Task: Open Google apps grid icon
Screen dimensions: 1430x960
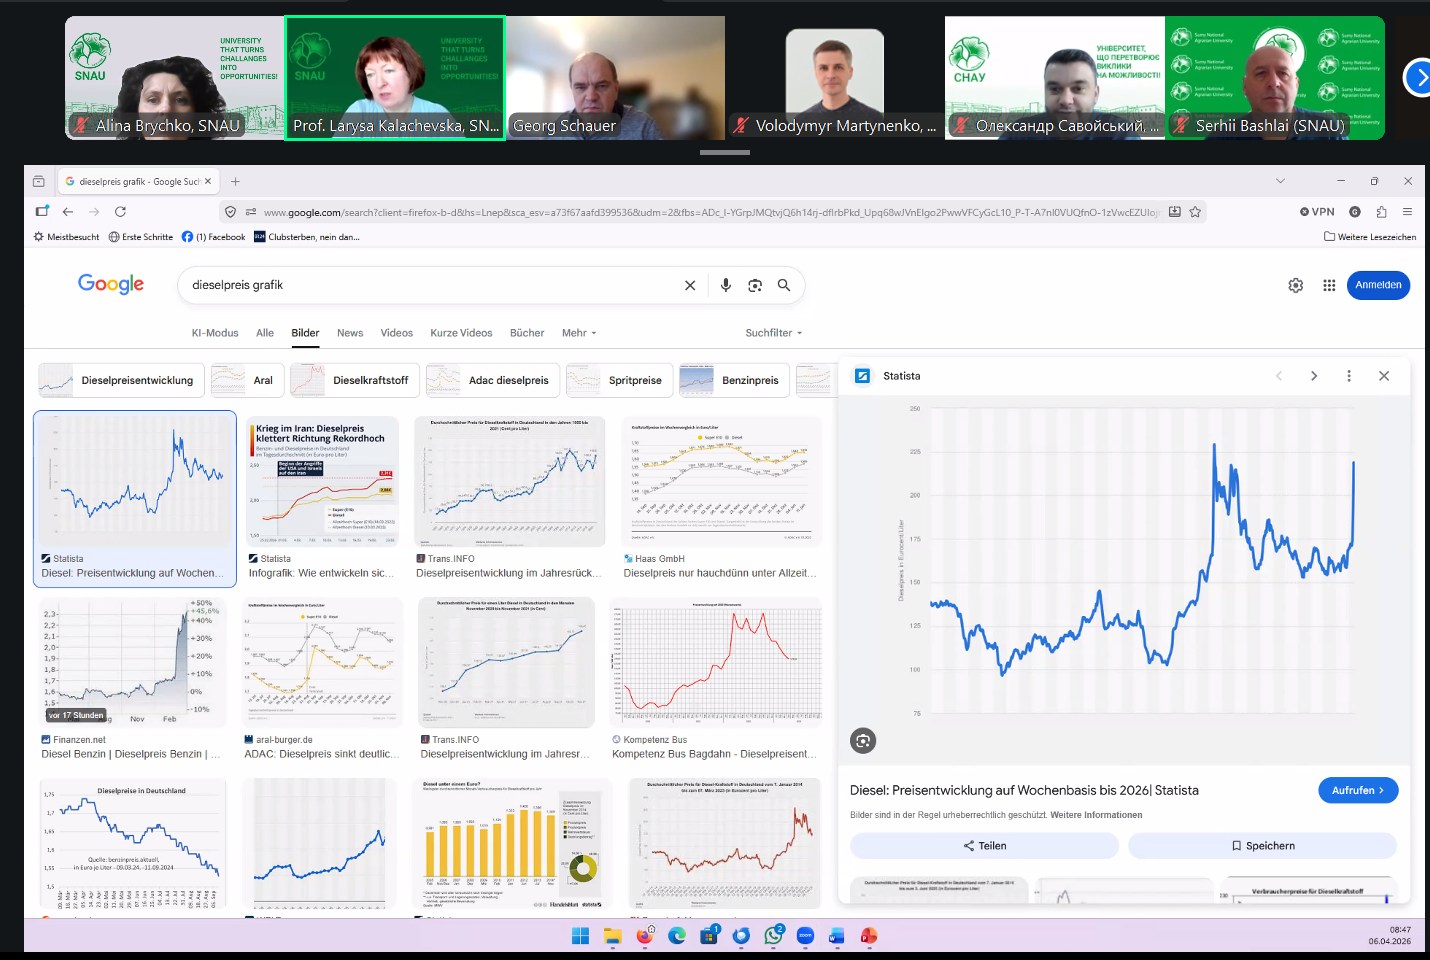Action: pyautogui.click(x=1329, y=285)
